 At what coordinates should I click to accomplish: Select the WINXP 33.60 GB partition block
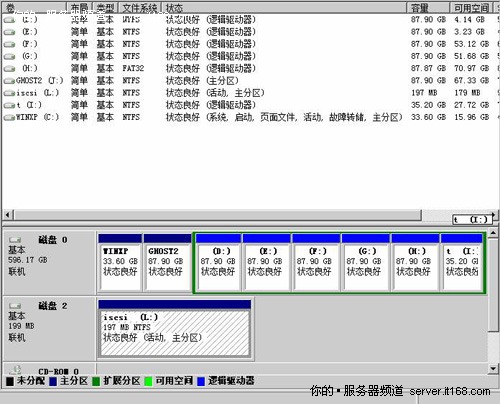120,262
